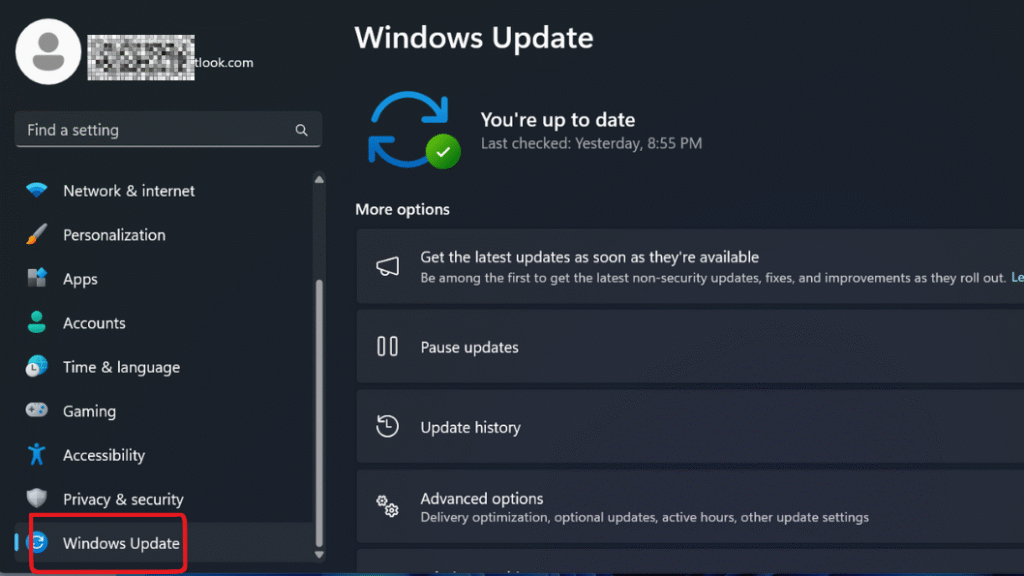Open Update history

coord(690,427)
